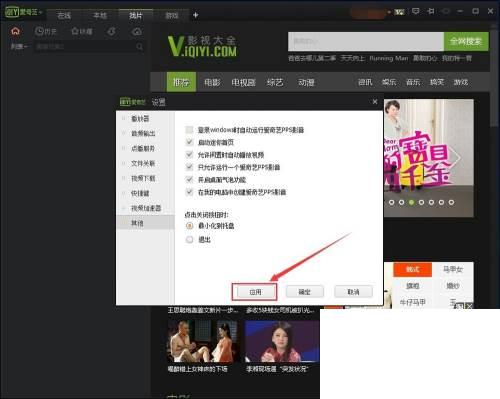Open the iQIYI main menu dropdown arrow
The height and width of the screenshot is (399, 500).
(x=40, y=13)
